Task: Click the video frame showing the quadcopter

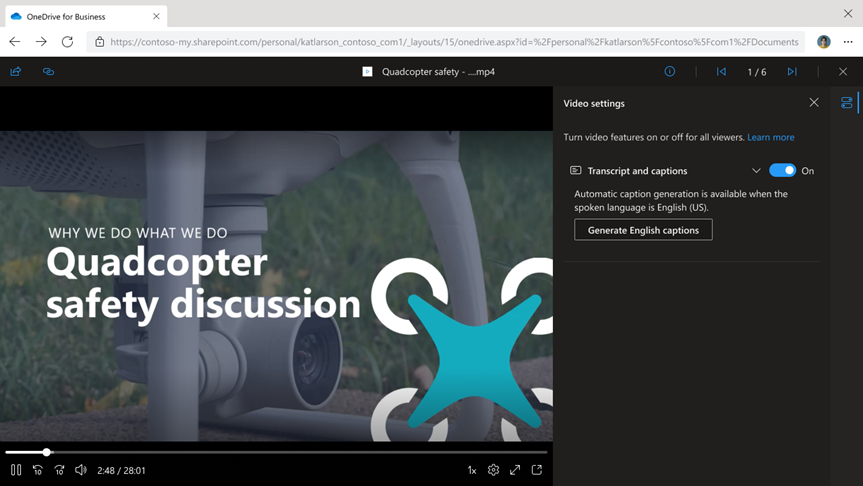Action: [x=276, y=286]
